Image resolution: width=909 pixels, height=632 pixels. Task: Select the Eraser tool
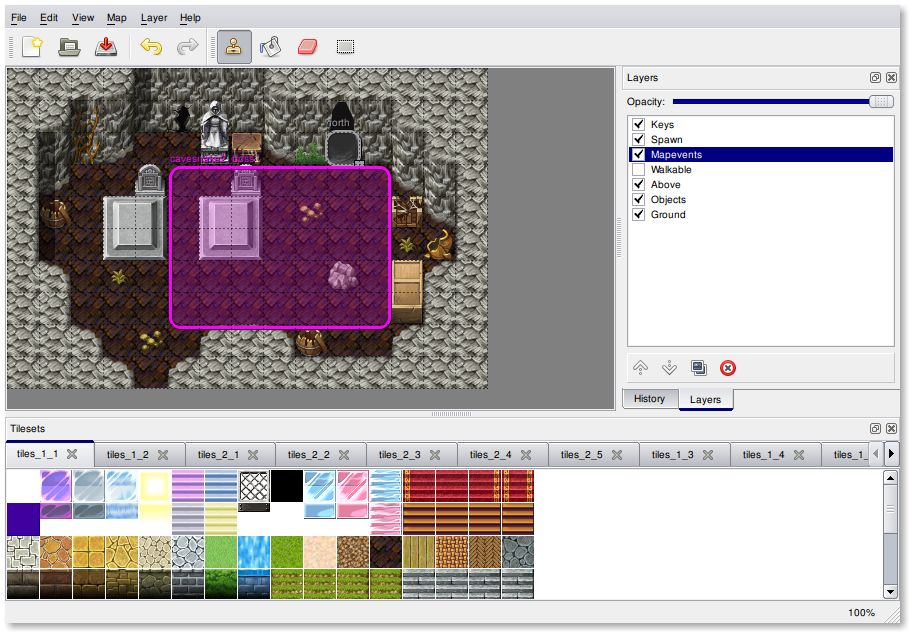307,46
